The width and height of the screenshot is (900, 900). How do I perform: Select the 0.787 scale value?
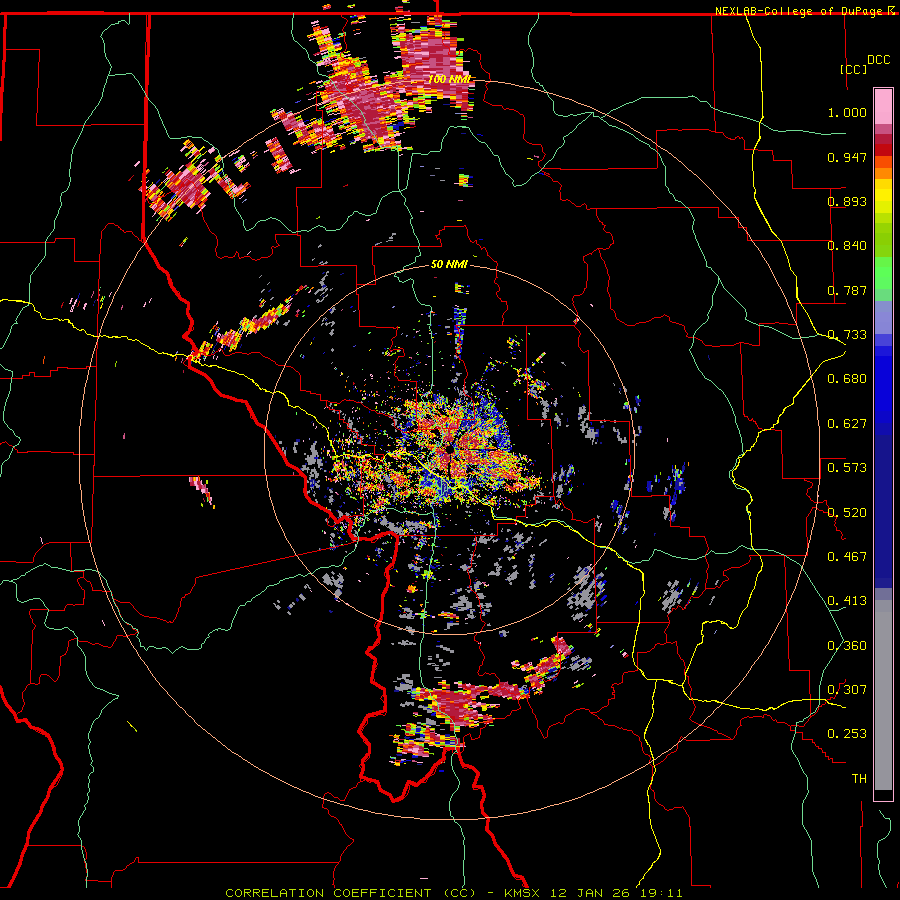[x=847, y=290]
